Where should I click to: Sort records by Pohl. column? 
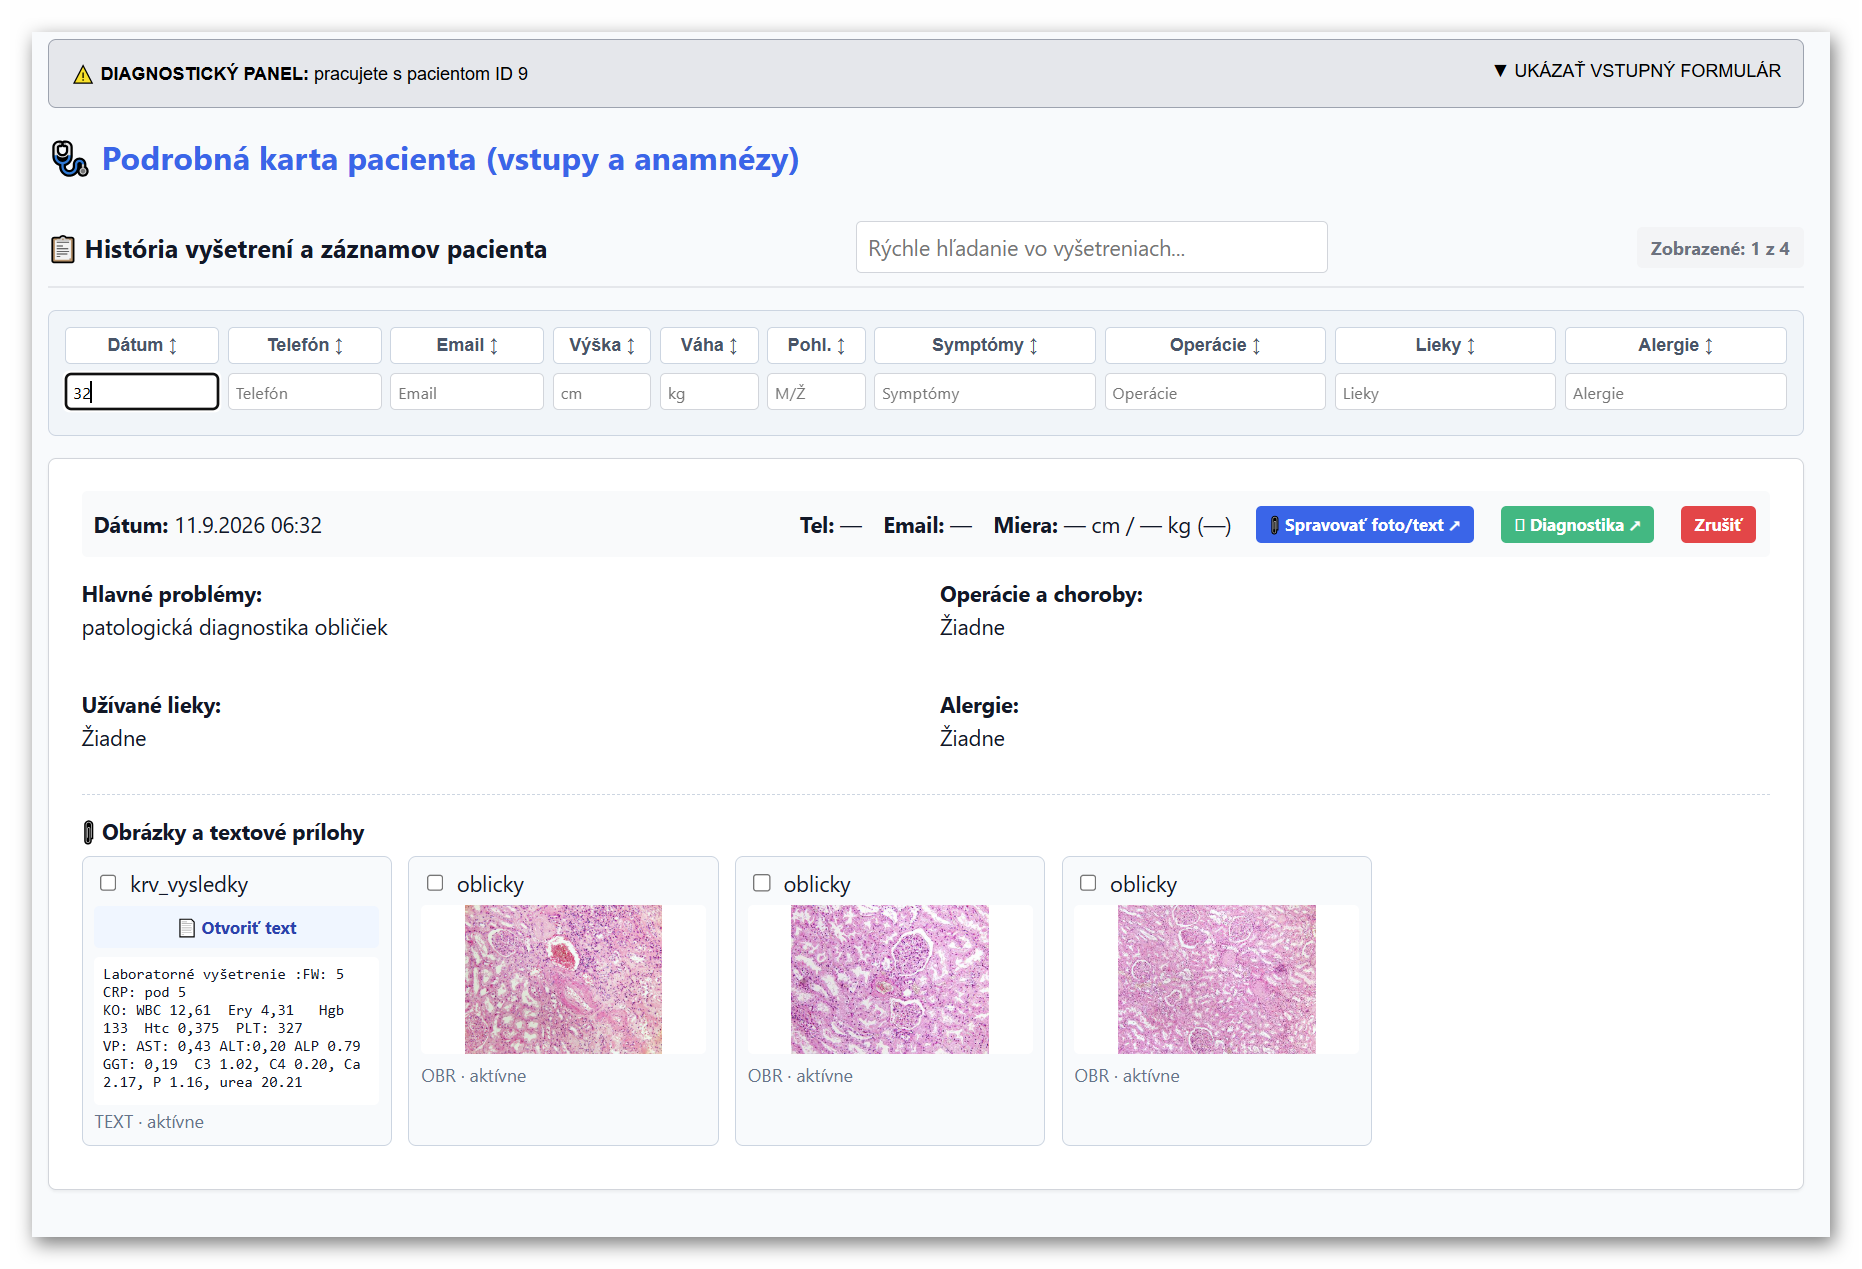[x=816, y=345]
